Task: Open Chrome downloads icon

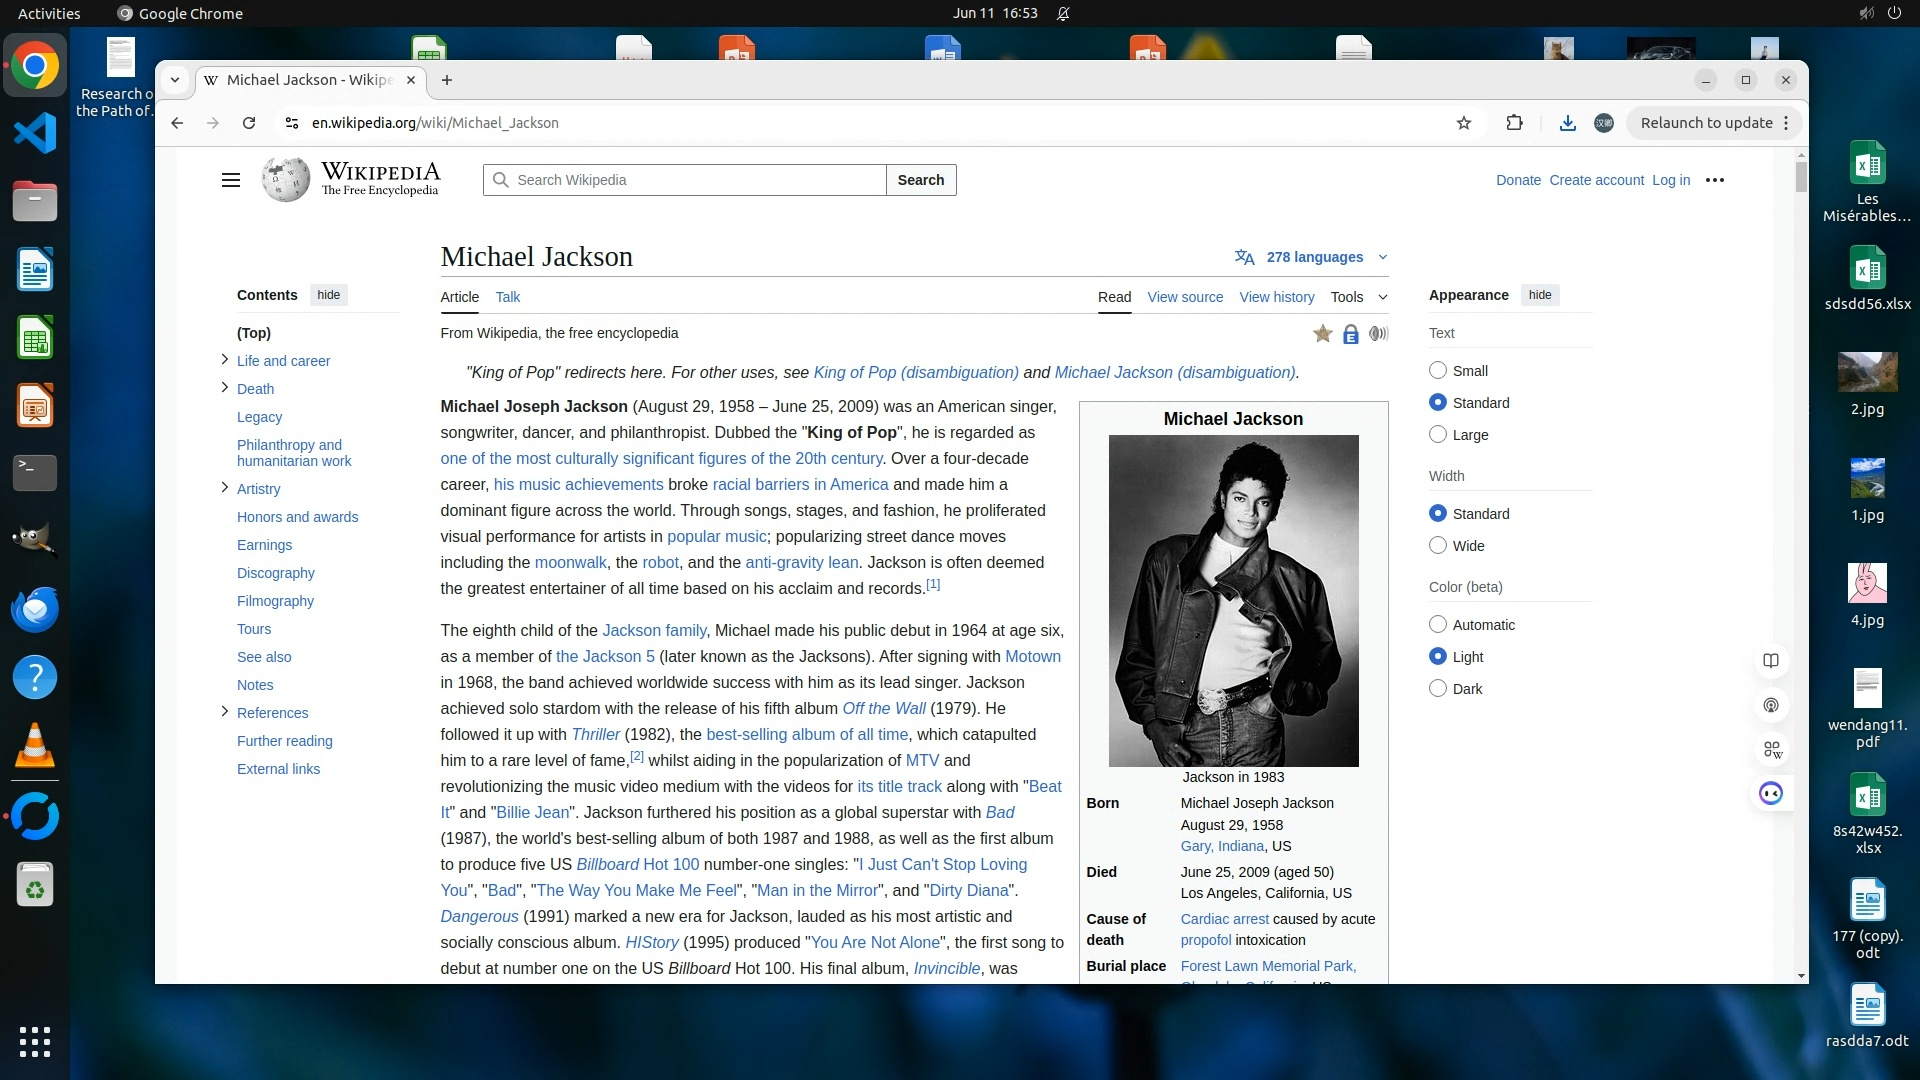Action: [1567, 123]
